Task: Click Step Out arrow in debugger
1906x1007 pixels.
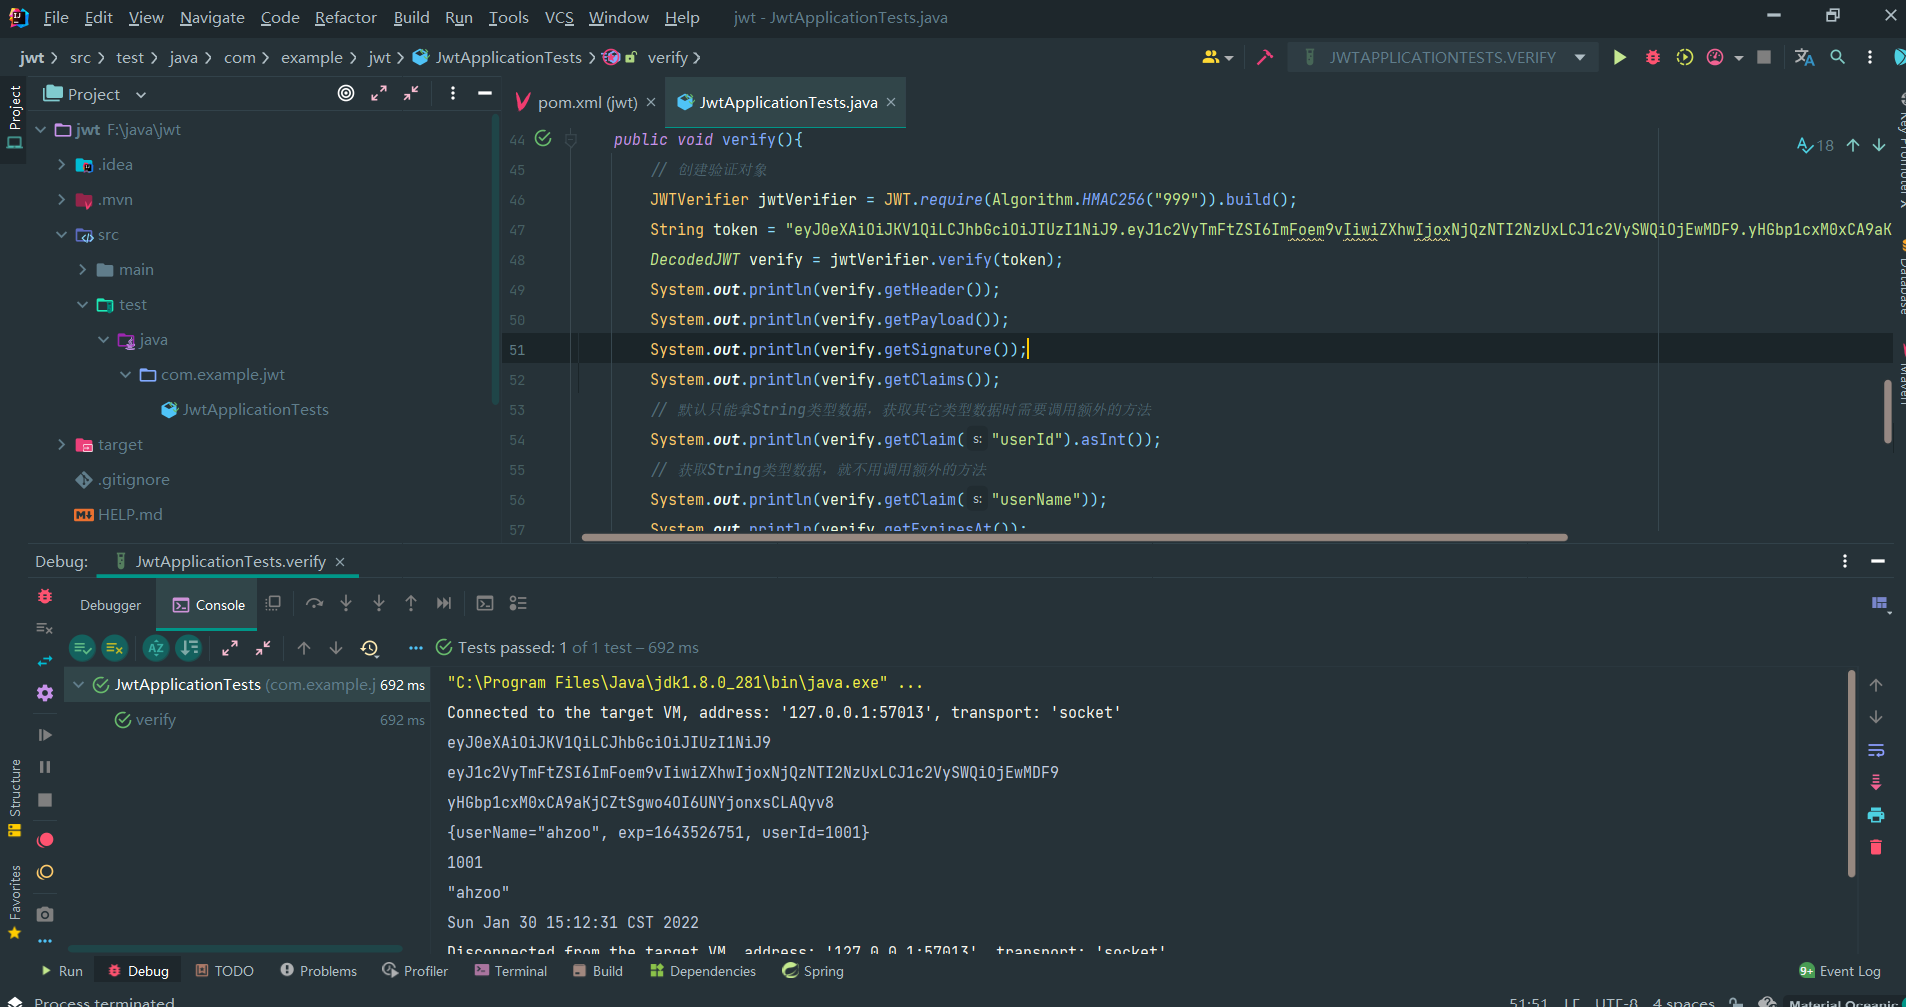Action: (x=411, y=603)
